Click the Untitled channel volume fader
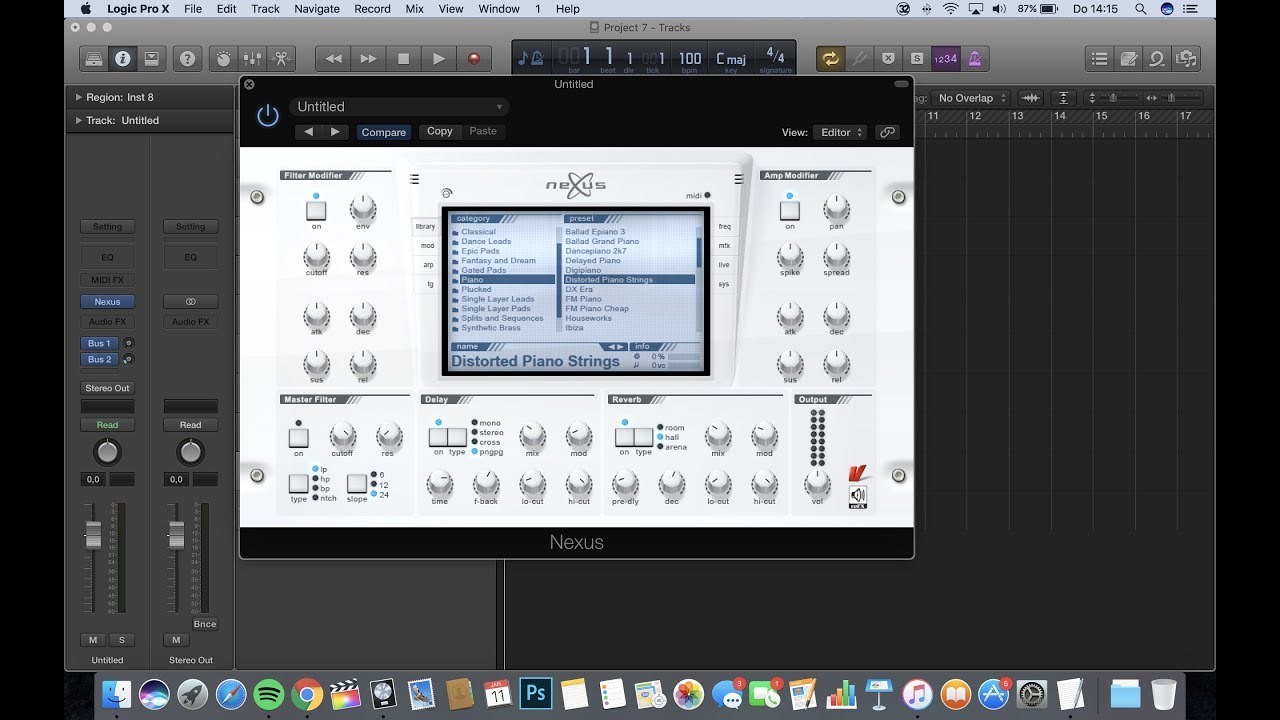 tap(93, 536)
